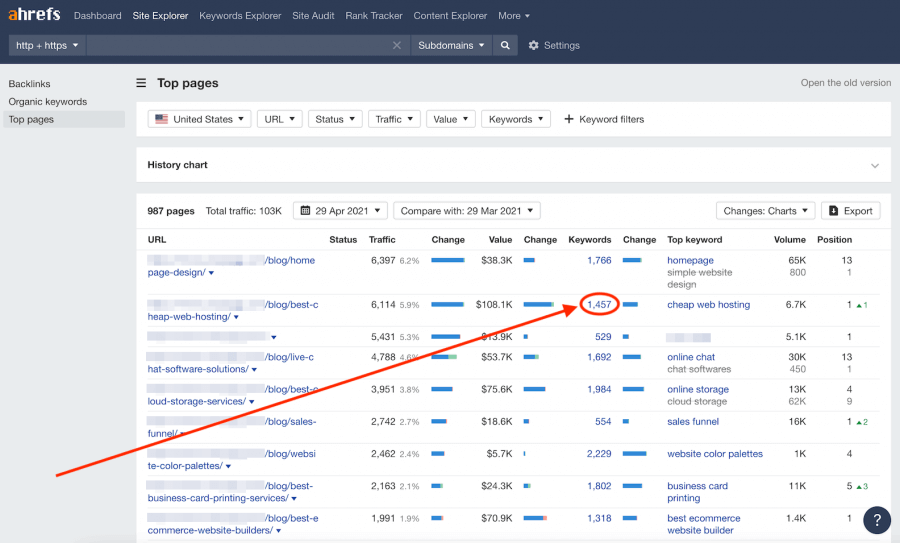Click the calendar icon on 29 Apr 2021
Image resolution: width=900 pixels, height=543 pixels.
point(306,211)
